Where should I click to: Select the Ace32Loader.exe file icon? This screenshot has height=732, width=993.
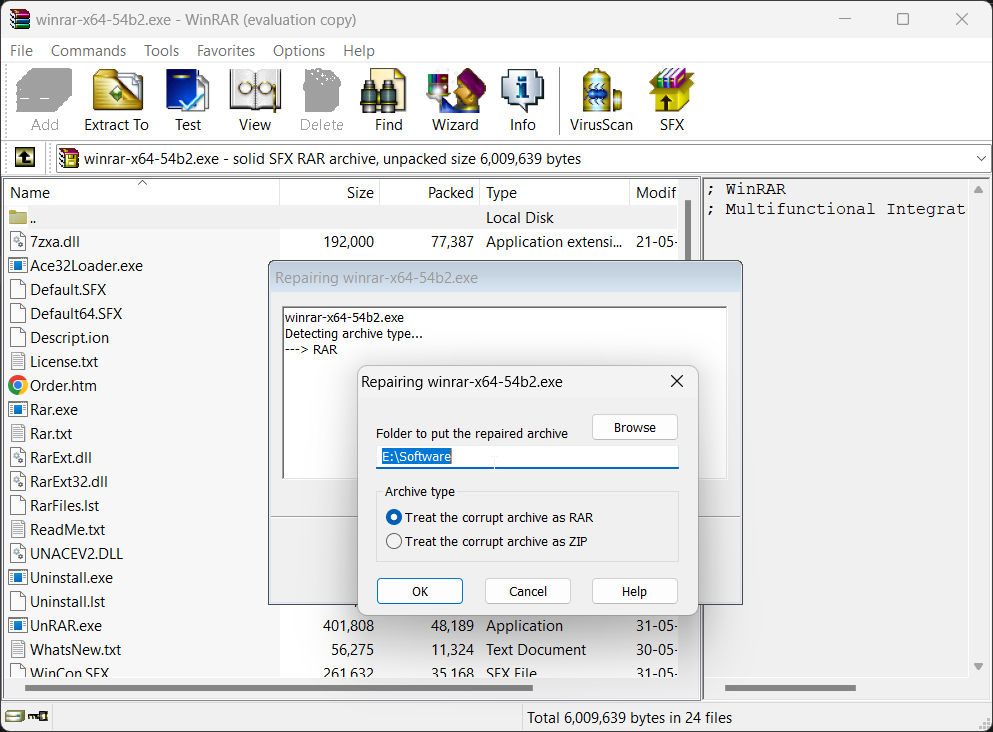click(18, 265)
